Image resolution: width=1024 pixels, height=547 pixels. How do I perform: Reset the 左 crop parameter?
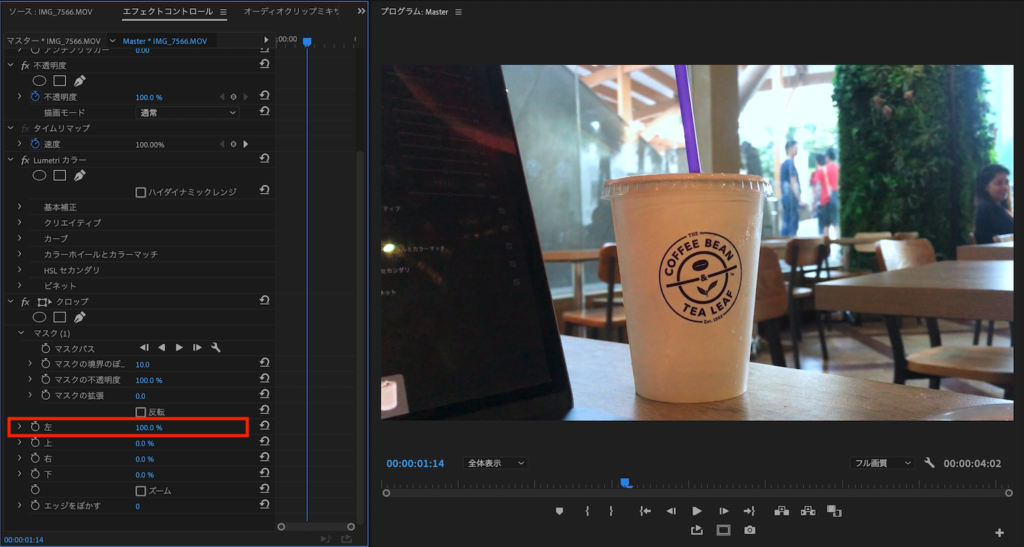click(x=264, y=427)
